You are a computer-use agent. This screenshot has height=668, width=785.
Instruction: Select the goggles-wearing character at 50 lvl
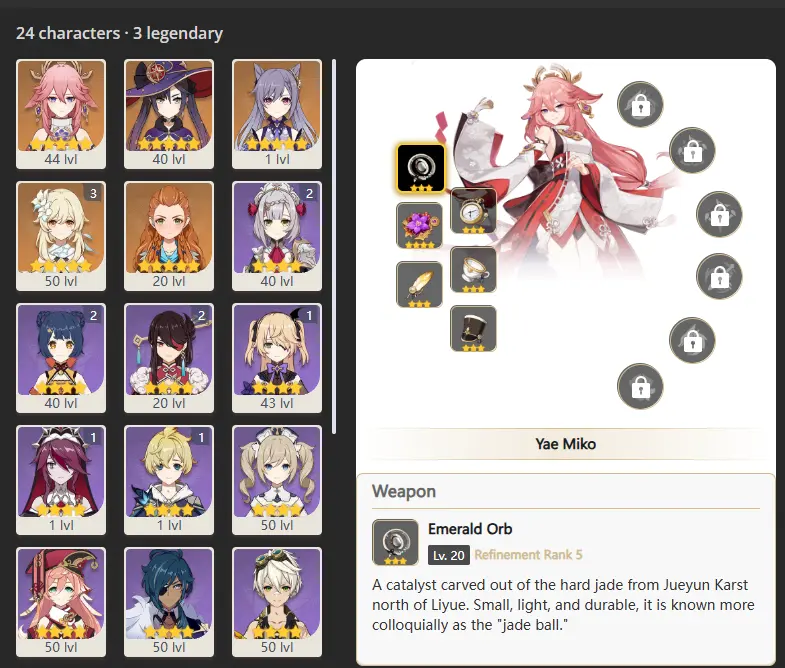click(x=277, y=602)
